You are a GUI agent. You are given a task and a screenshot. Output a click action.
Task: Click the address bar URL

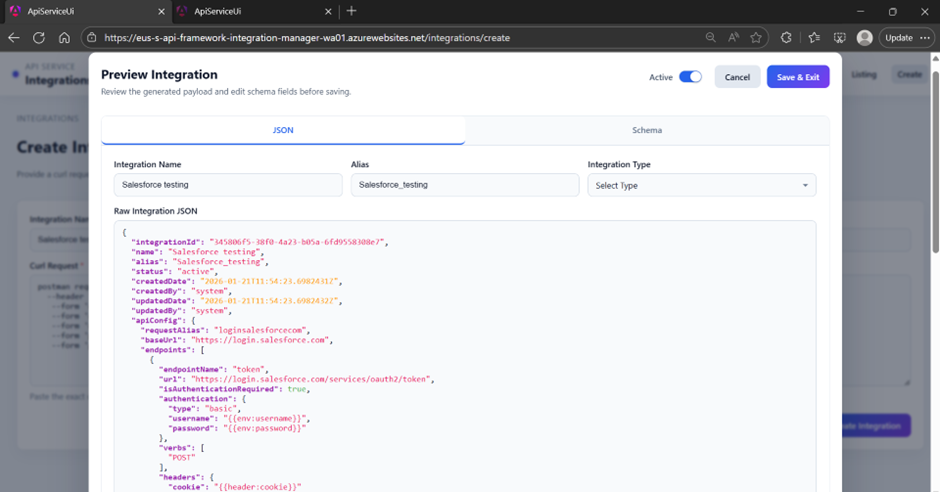click(x=307, y=38)
